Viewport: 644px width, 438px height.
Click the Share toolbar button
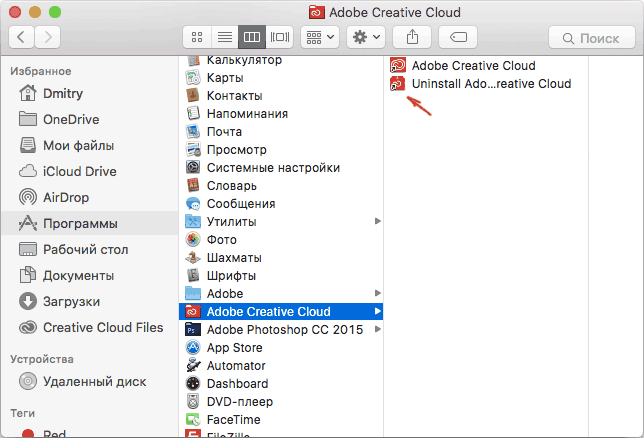[412, 37]
